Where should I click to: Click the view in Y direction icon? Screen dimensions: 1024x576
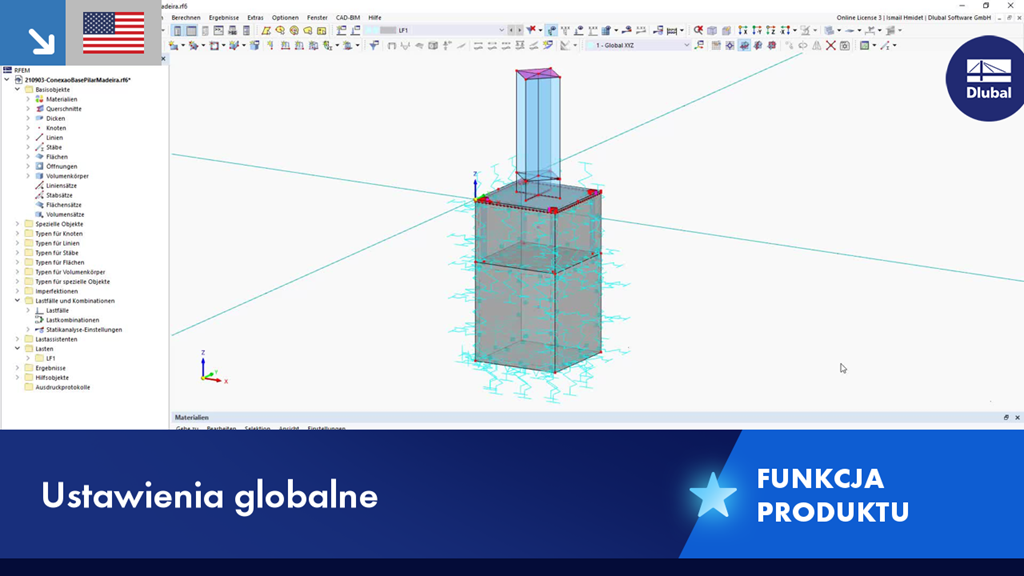click(757, 30)
